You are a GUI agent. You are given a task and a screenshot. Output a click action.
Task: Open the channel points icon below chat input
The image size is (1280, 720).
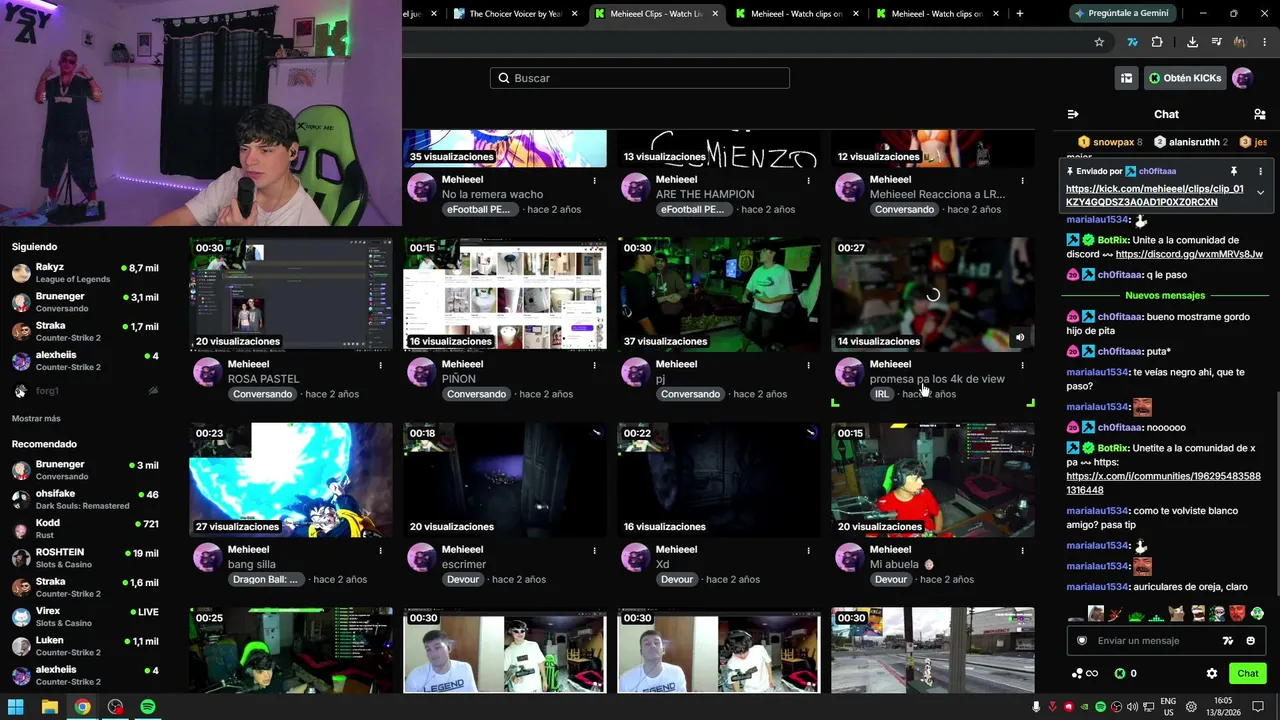click(x=1084, y=674)
